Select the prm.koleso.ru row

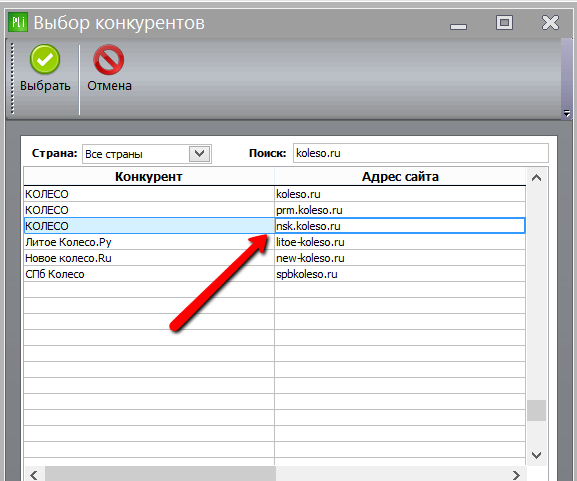tap(275, 210)
